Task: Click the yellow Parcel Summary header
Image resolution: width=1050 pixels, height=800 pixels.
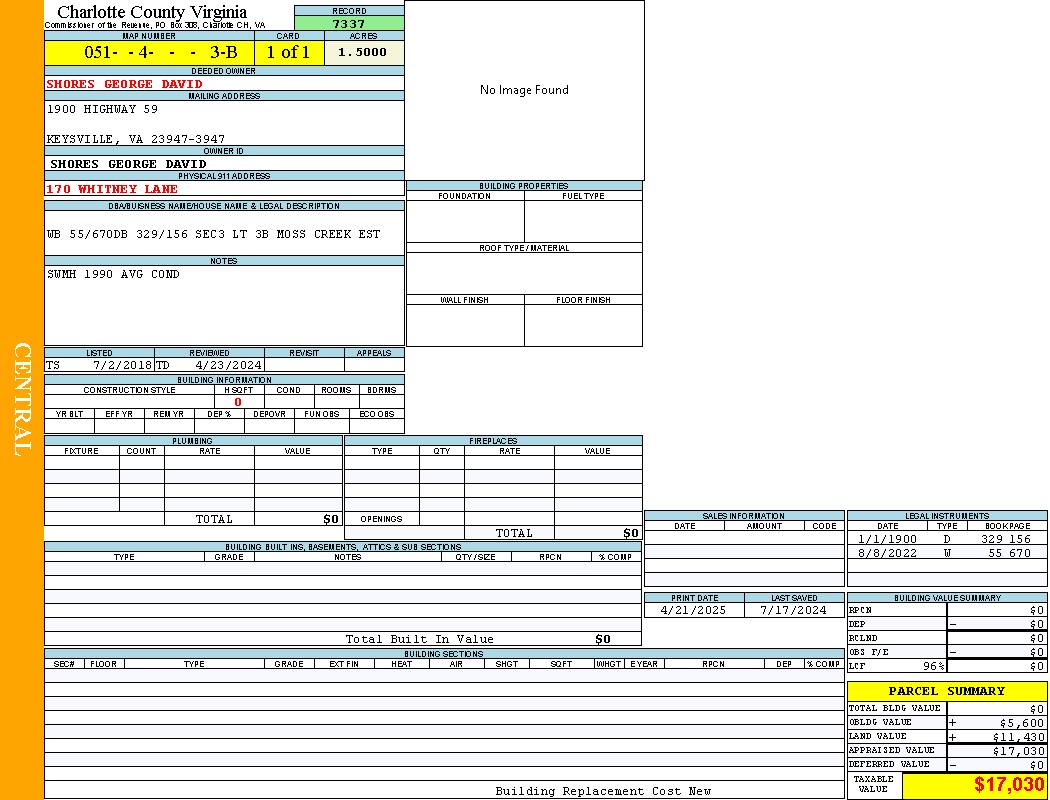Action: point(946,691)
